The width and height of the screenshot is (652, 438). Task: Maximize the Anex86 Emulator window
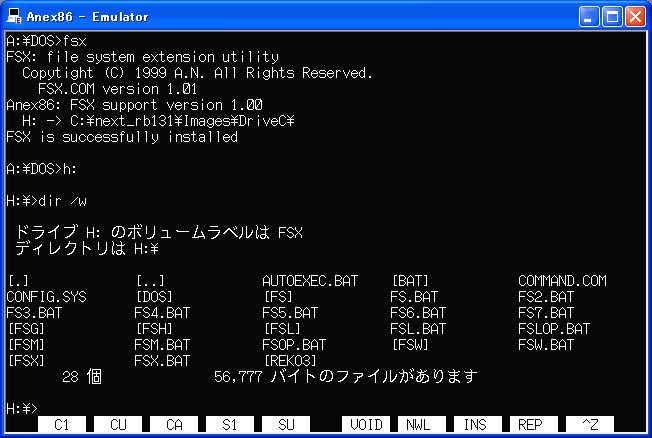tap(612, 17)
